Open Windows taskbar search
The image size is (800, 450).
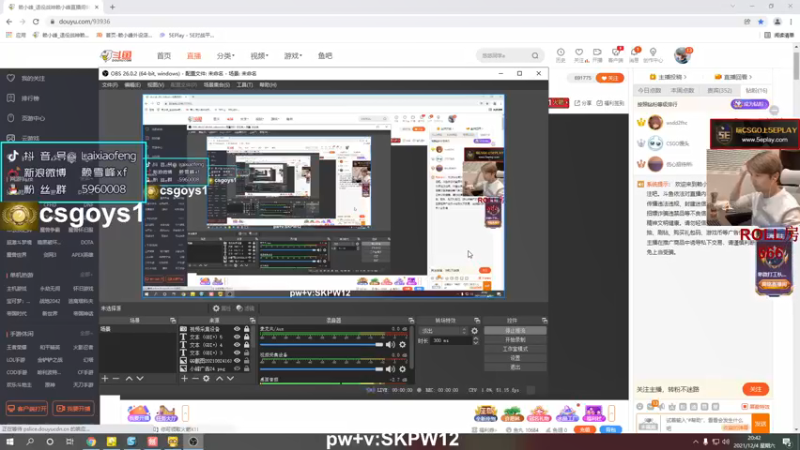[x=30, y=441]
